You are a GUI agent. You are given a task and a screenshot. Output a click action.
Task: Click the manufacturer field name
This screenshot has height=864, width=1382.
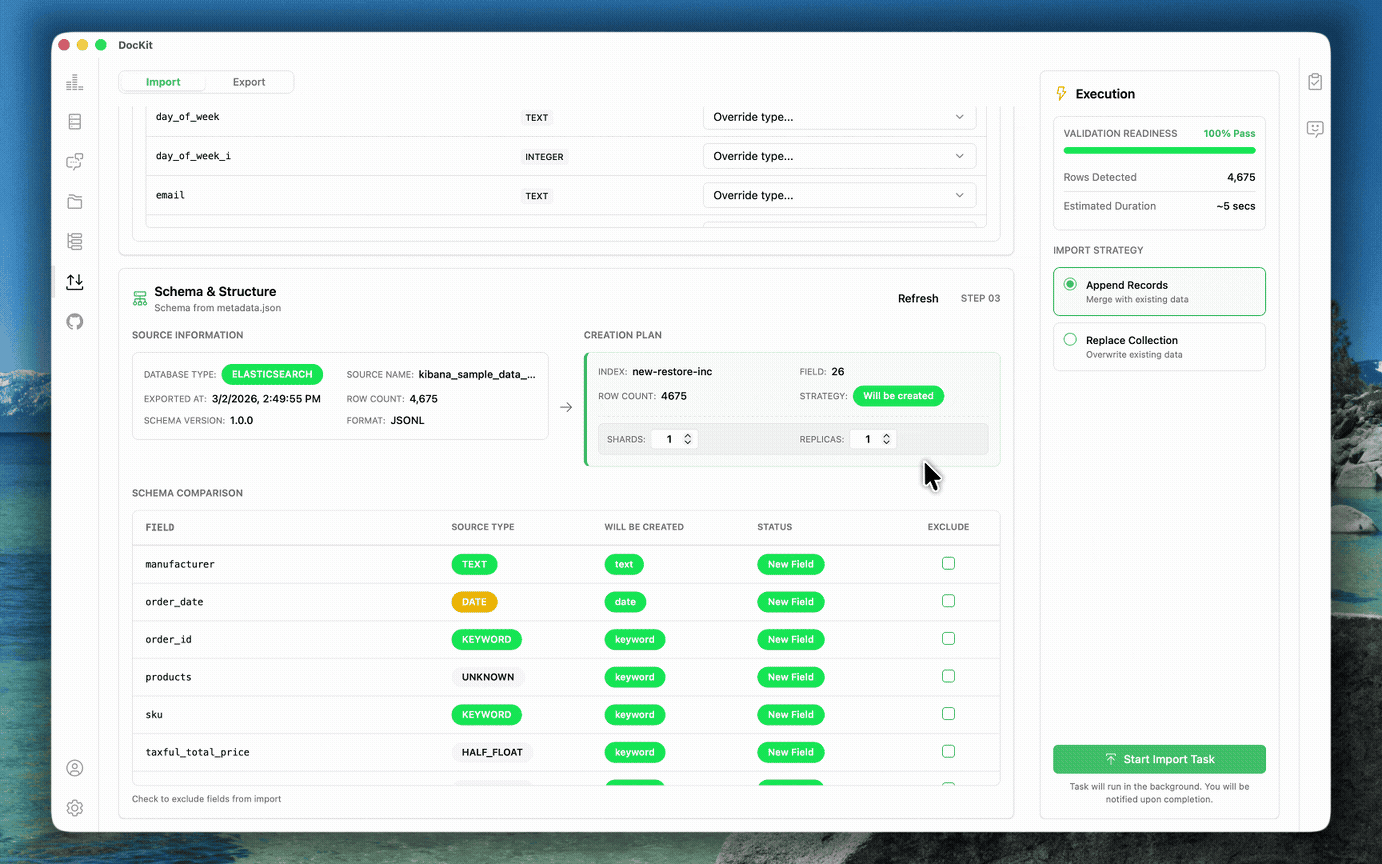tap(180, 564)
